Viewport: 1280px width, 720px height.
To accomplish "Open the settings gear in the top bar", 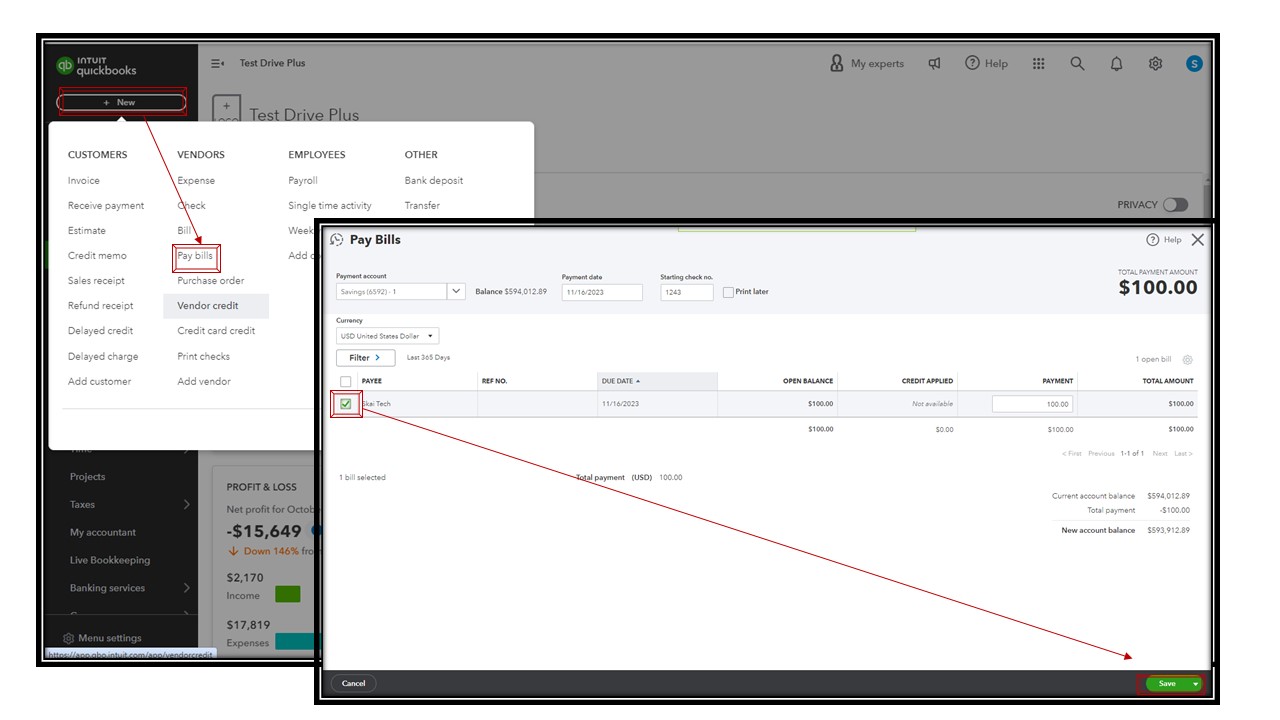I will (1155, 63).
